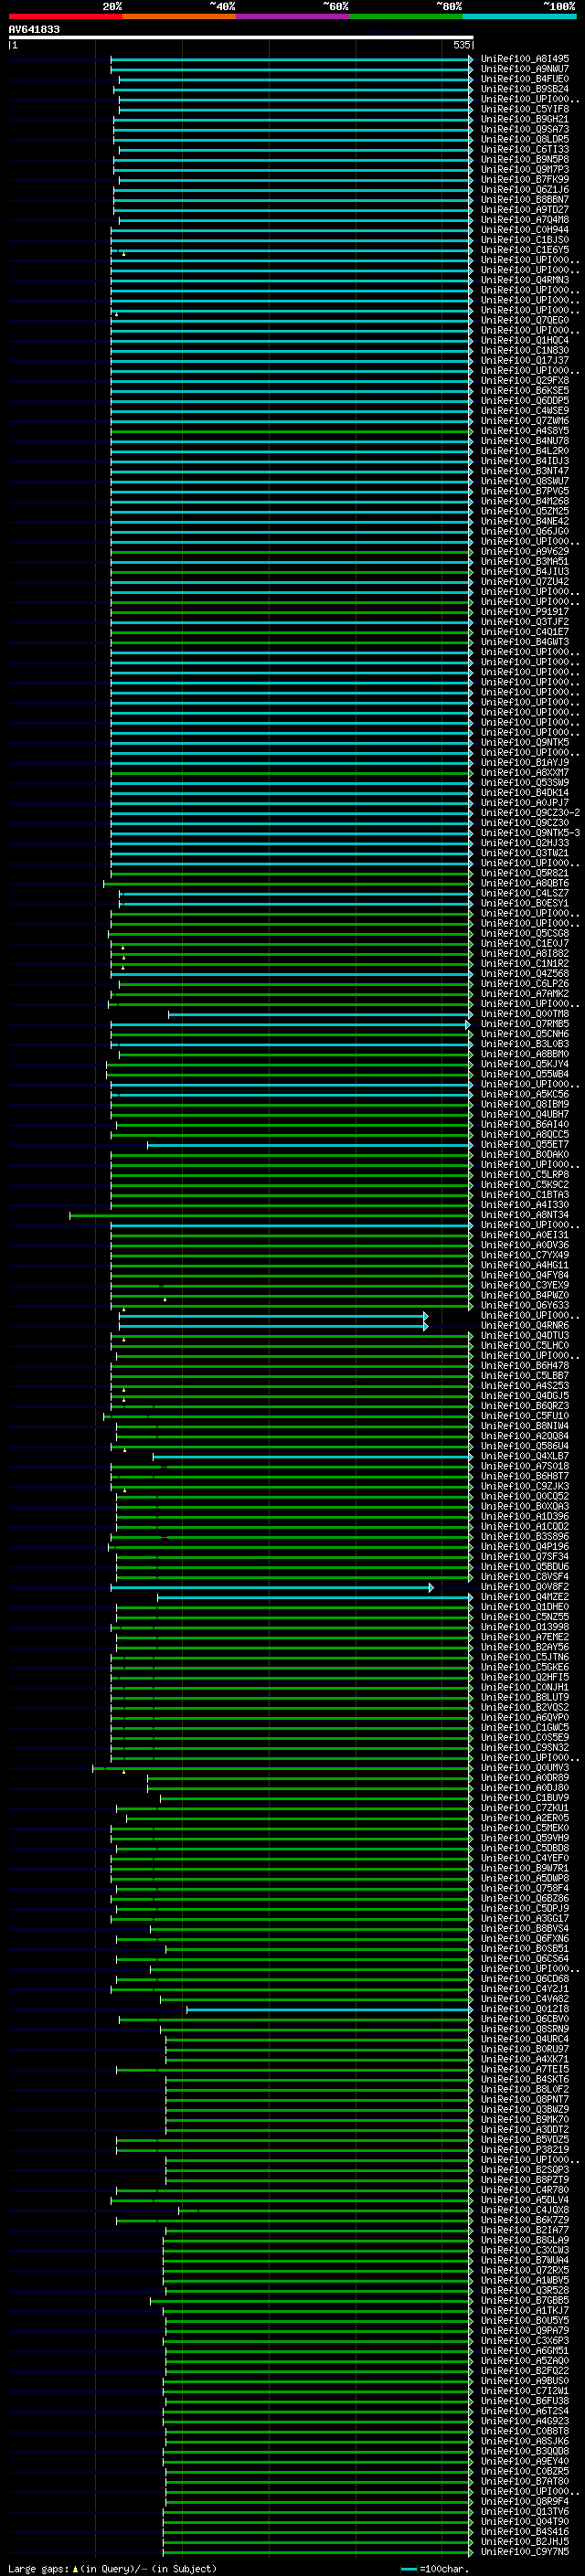Choose last hit UniRef100_C9Y7N5
Image resolution: width=585 pixels, height=2576 pixels.
click(524, 2551)
